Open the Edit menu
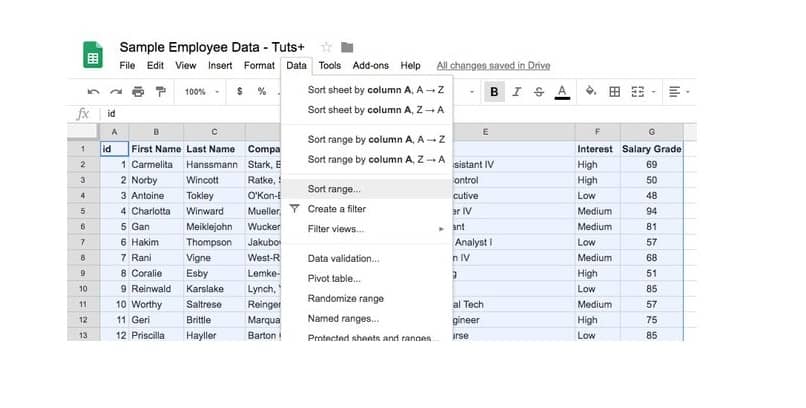Viewport: 806px width, 408px height. (x=155, y=66)
